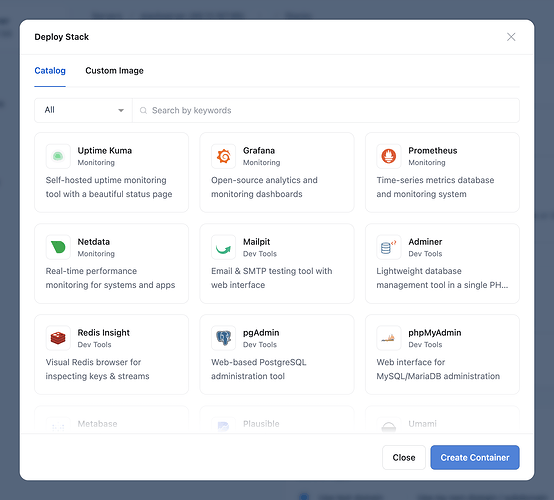This screenshot has width=554, height=500.
Task: Click the Prometheus flame logo icon
Action: (389, 156)
